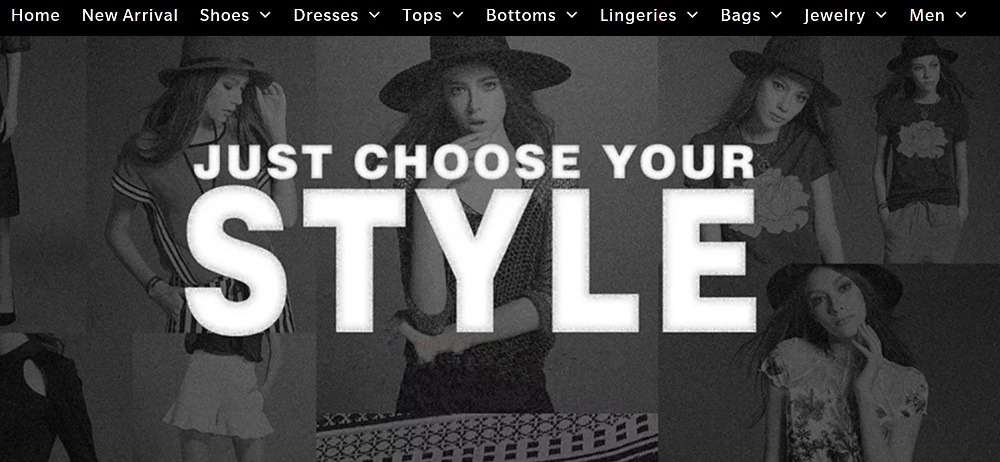This screenshot has width=1000, height=462.
Task: Click the Bags menu label
Action: (740, 15)
